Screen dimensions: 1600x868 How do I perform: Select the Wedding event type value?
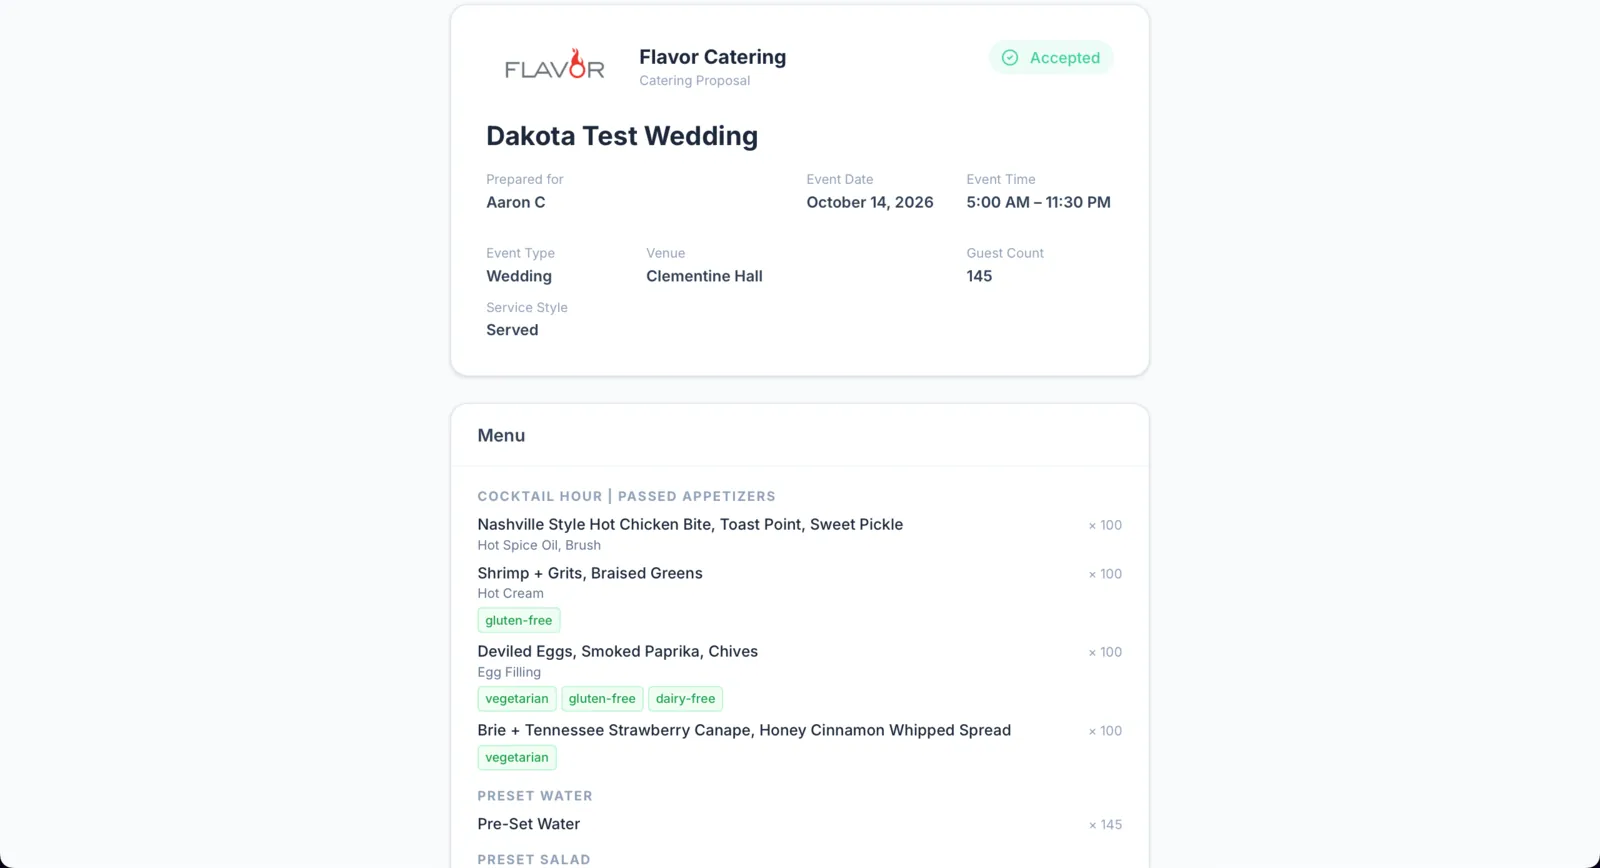click(x=518, y=276)
